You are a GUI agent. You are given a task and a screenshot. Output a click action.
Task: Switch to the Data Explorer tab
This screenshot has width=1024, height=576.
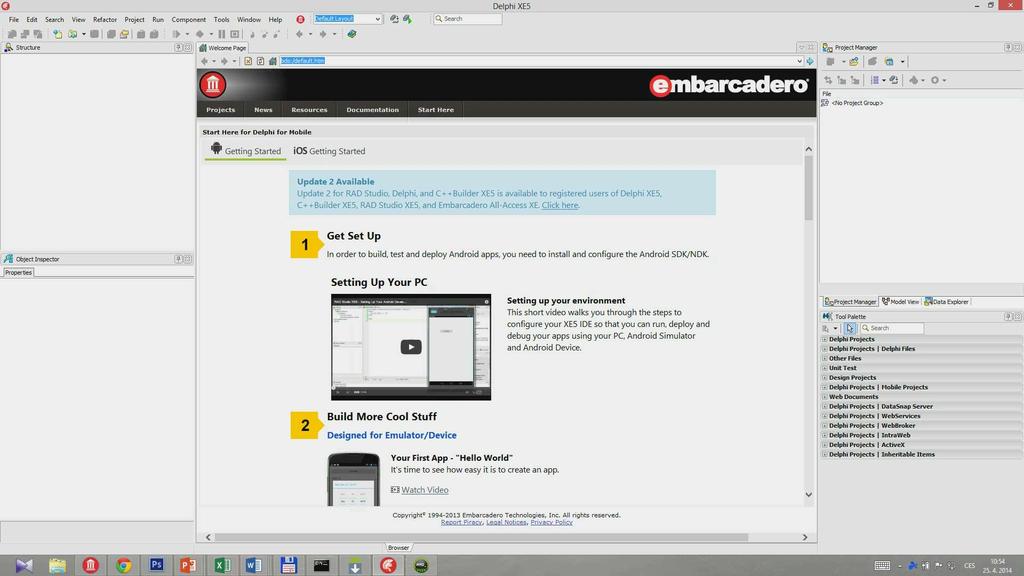tap(947, 302)
